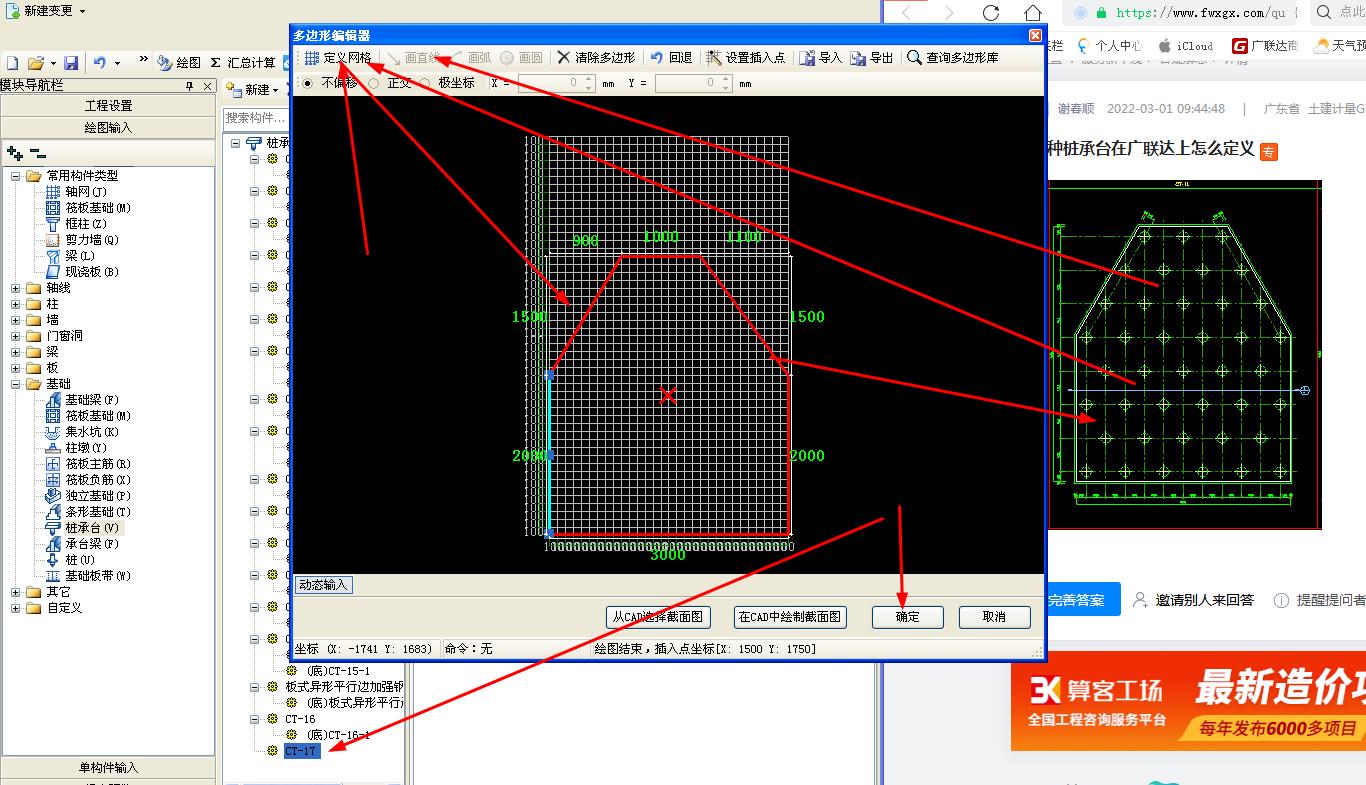
Task: Select CT-17 in component list
Action: [302, 751]
